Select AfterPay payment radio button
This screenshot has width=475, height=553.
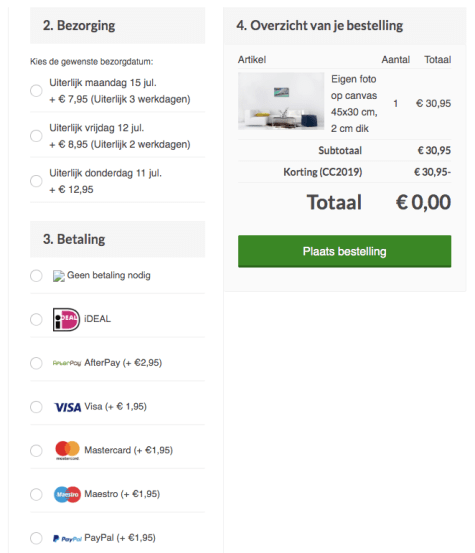(x=36, y=363)
